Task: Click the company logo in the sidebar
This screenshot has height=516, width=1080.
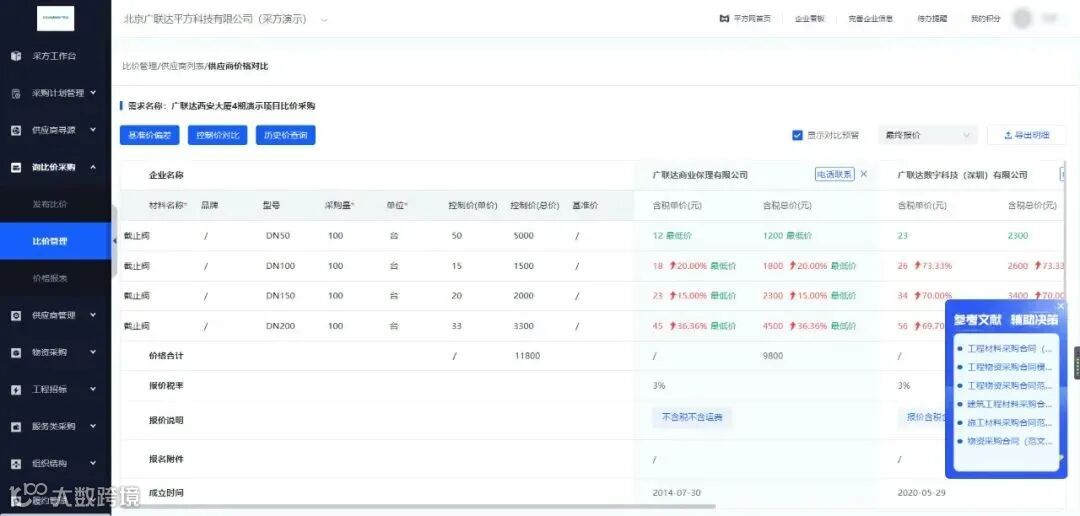Action: (x=55, y=19)
